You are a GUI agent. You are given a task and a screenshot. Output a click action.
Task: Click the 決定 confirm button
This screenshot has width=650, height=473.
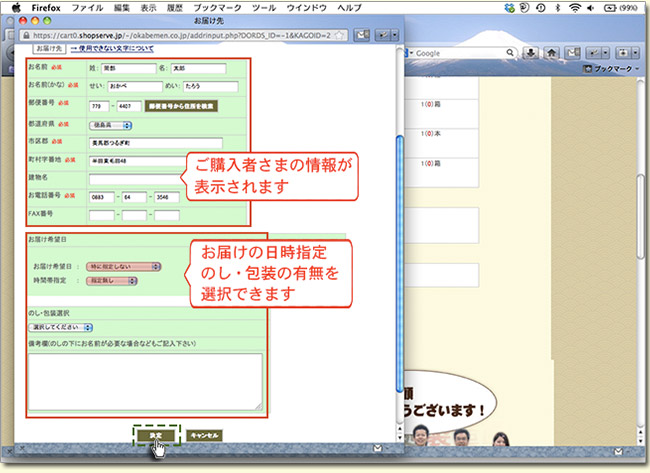click(x=156, y=436)
